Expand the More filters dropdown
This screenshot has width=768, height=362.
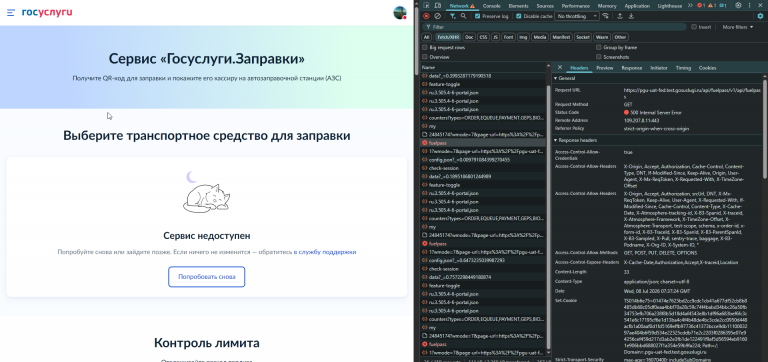[738, 27]
